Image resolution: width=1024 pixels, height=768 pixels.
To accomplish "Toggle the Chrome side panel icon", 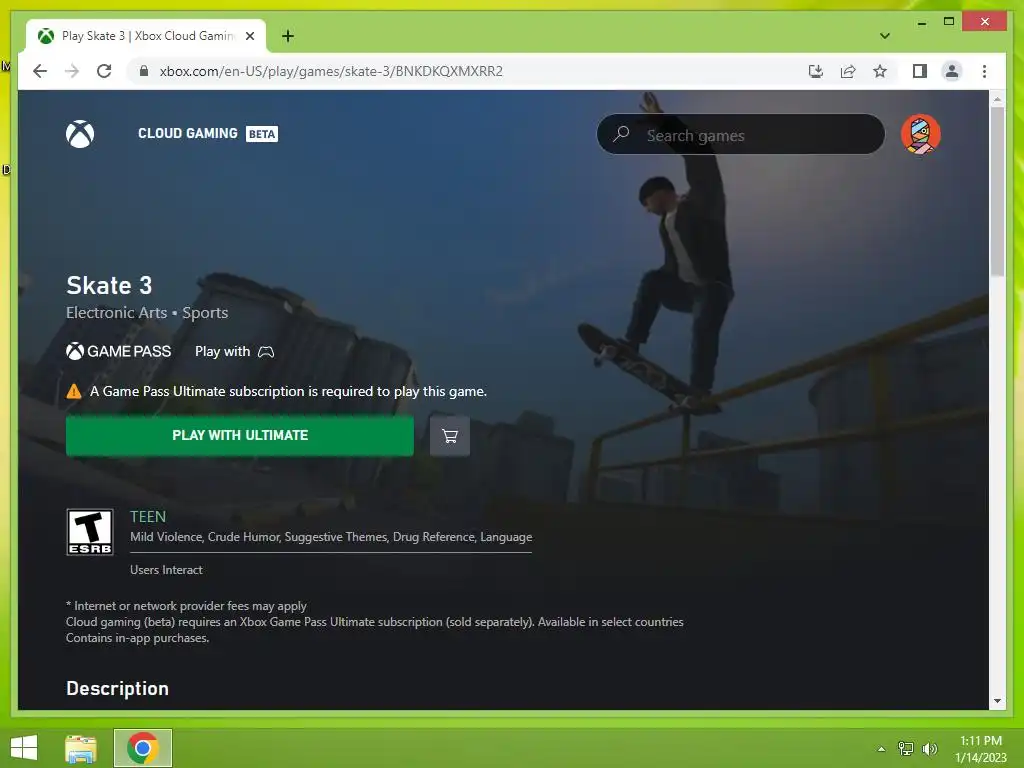I will [920, 71].
